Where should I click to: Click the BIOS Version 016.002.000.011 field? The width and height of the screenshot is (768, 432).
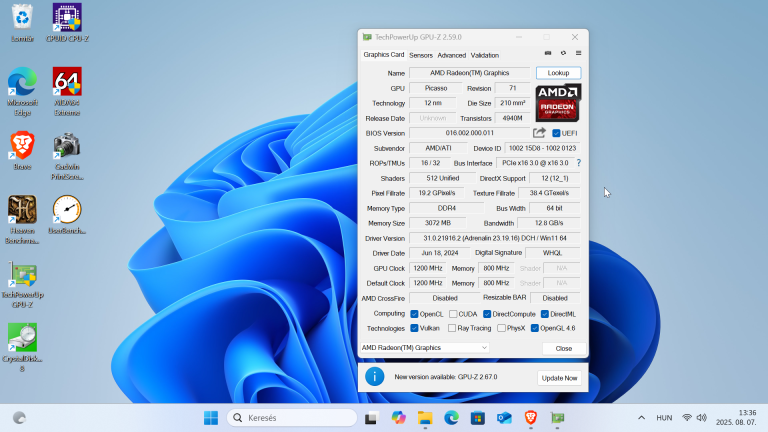pyautogui.click(x=470, y=133)
